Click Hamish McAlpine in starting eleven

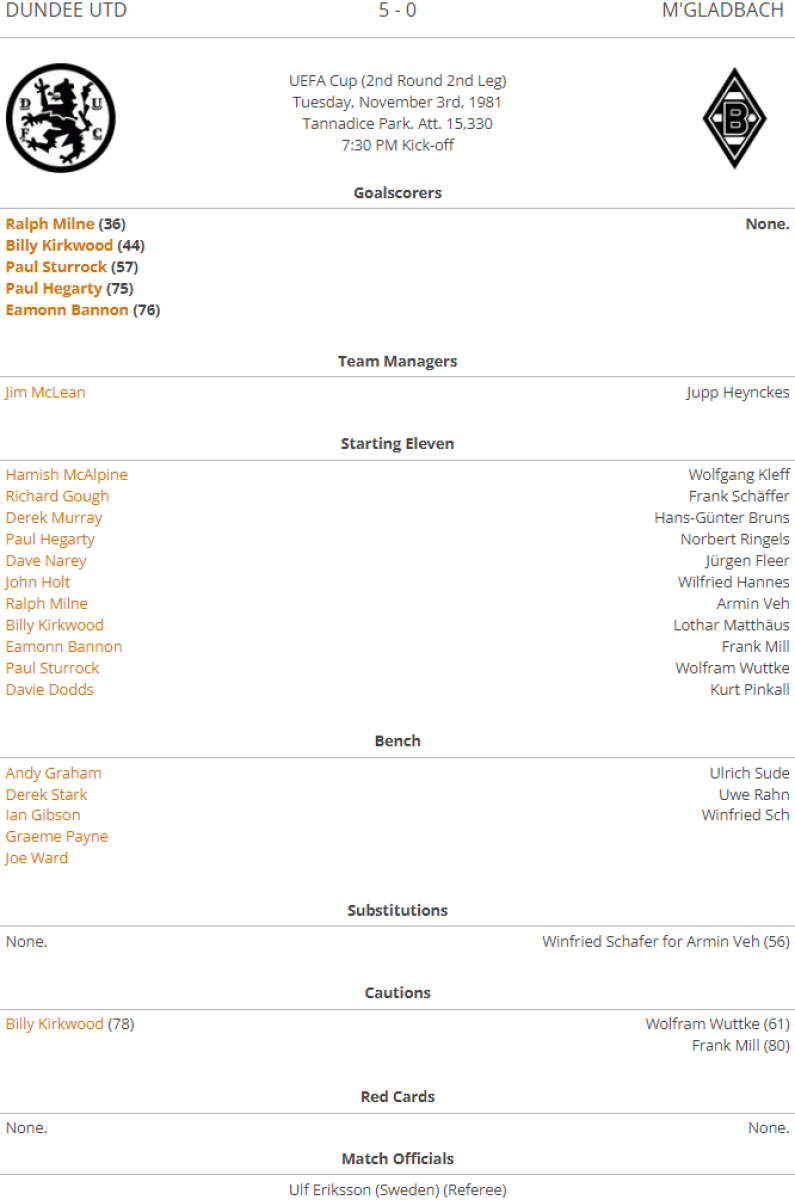click(66, 475)
